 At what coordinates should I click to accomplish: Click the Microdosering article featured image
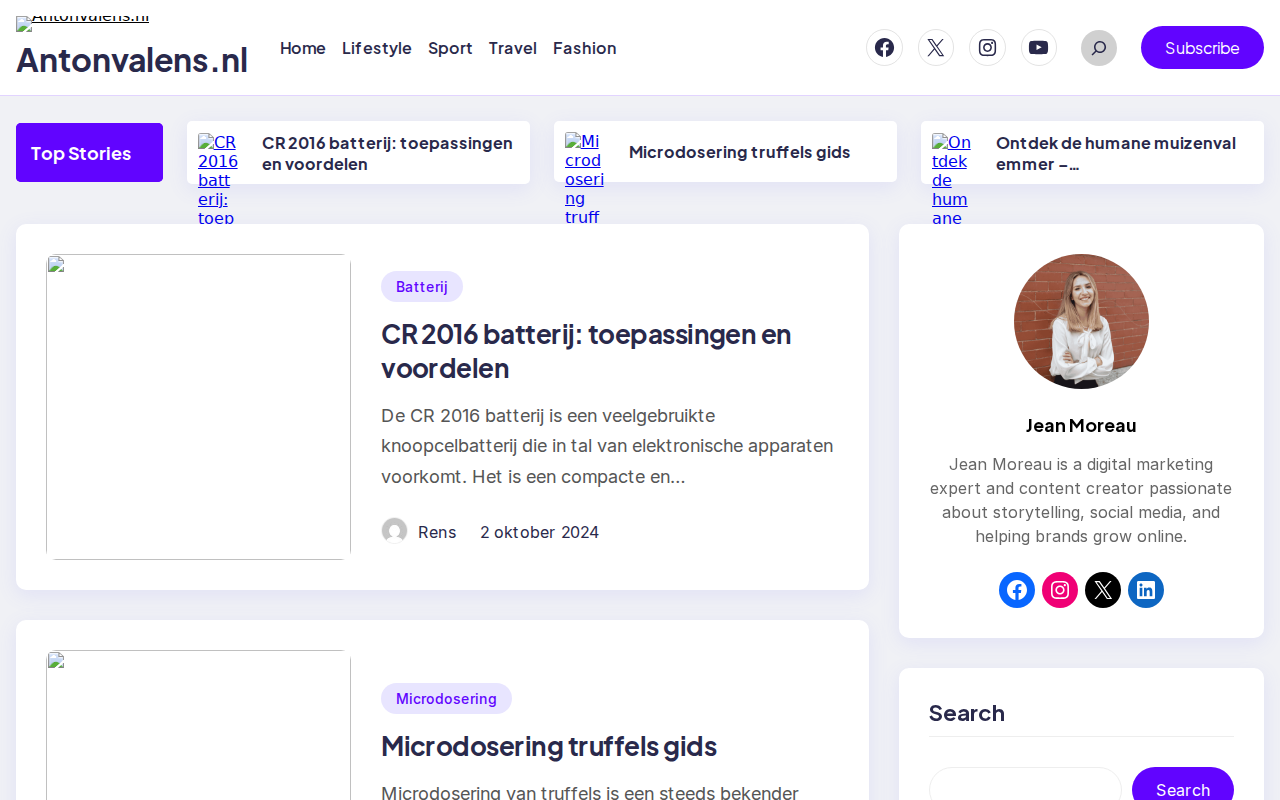point(198,725)
